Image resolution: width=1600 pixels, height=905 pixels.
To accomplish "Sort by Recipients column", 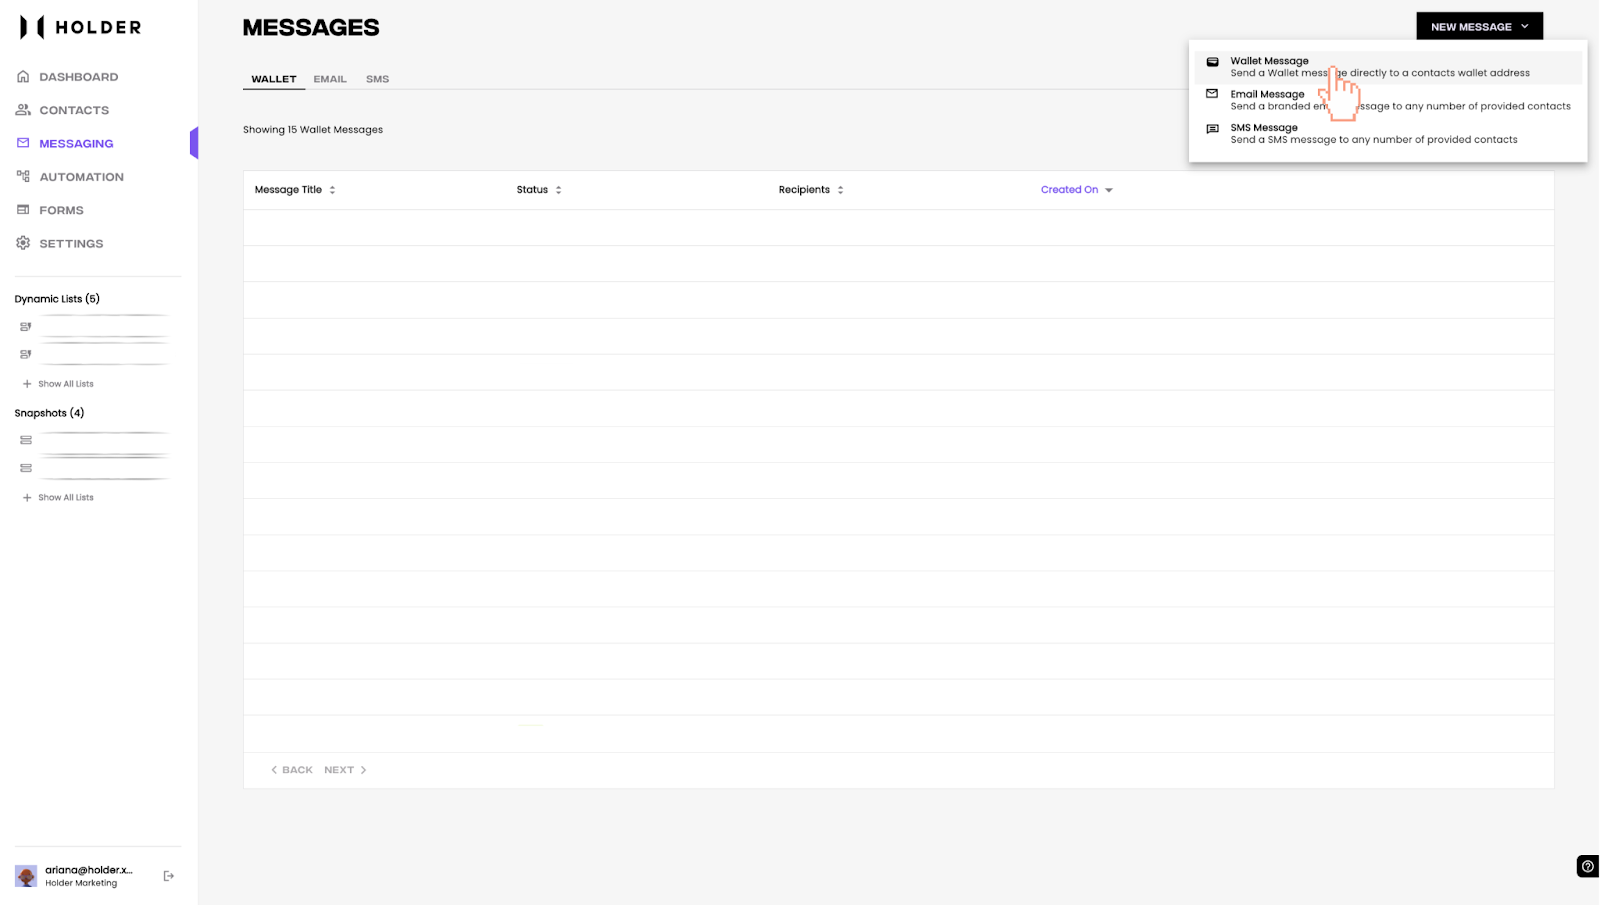I will click(811, 190).
